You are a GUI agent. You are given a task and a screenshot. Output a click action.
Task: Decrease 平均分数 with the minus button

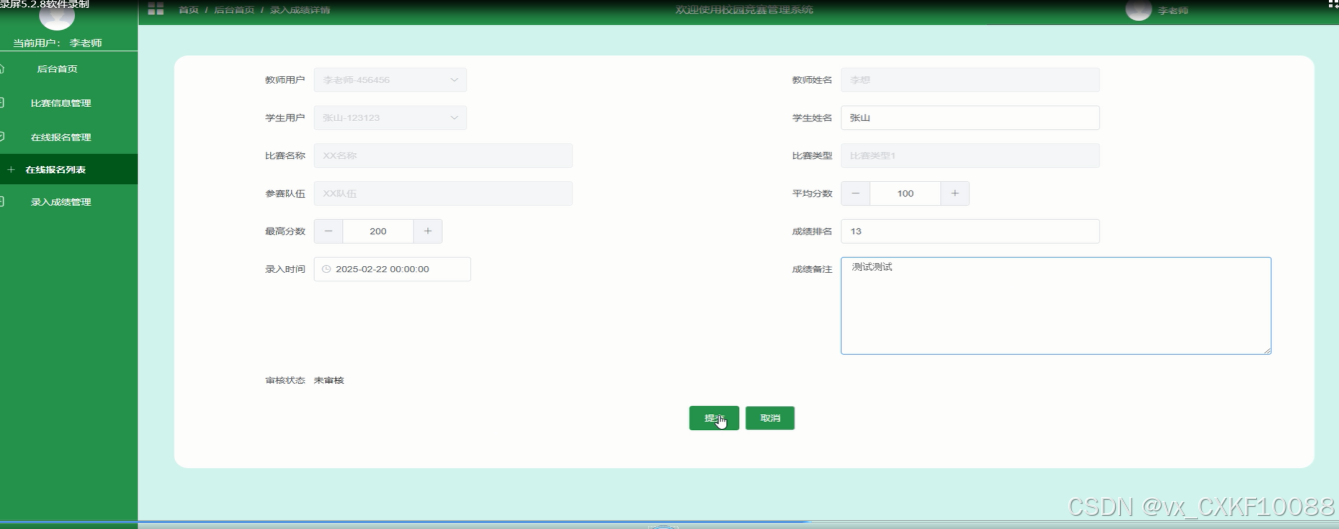[855, 194]
